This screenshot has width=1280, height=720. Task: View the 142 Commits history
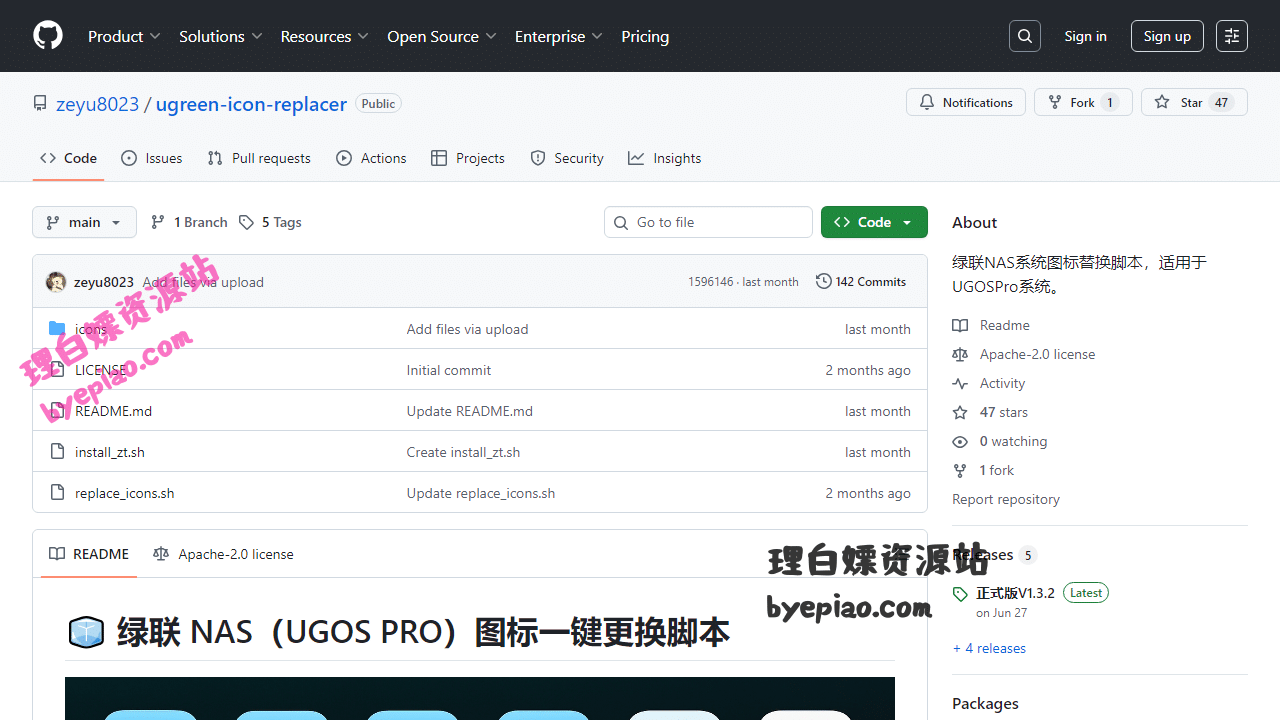coord(861,282)
